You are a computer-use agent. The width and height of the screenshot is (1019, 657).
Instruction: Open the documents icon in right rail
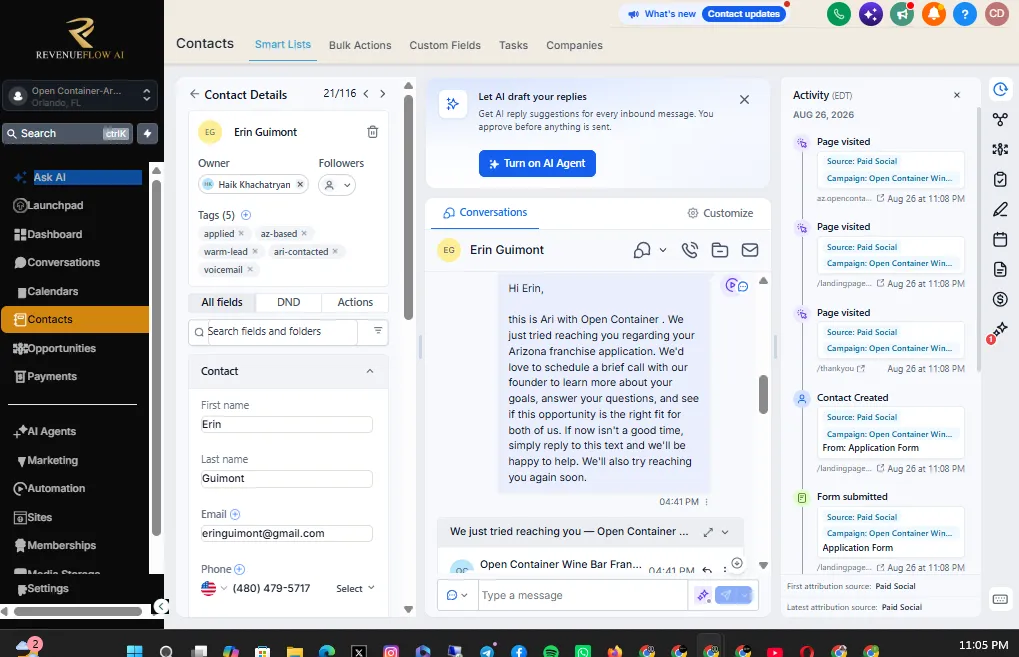[x=1000, y=269]
